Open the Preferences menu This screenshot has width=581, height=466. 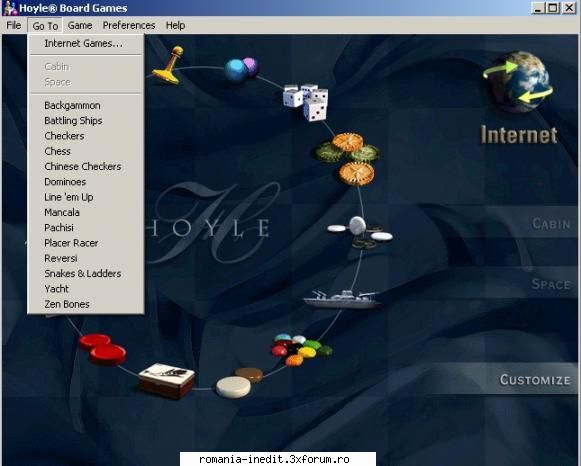[129, 26]
